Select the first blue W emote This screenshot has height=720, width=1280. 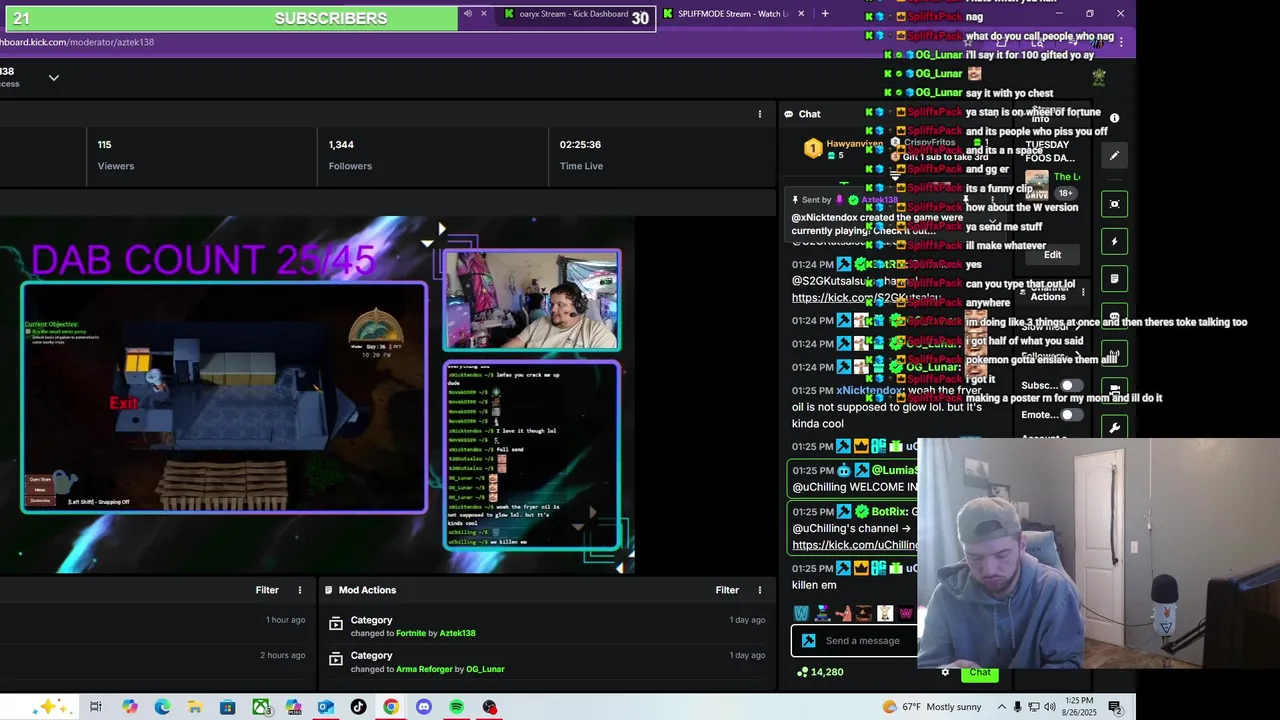pos(801,613)
